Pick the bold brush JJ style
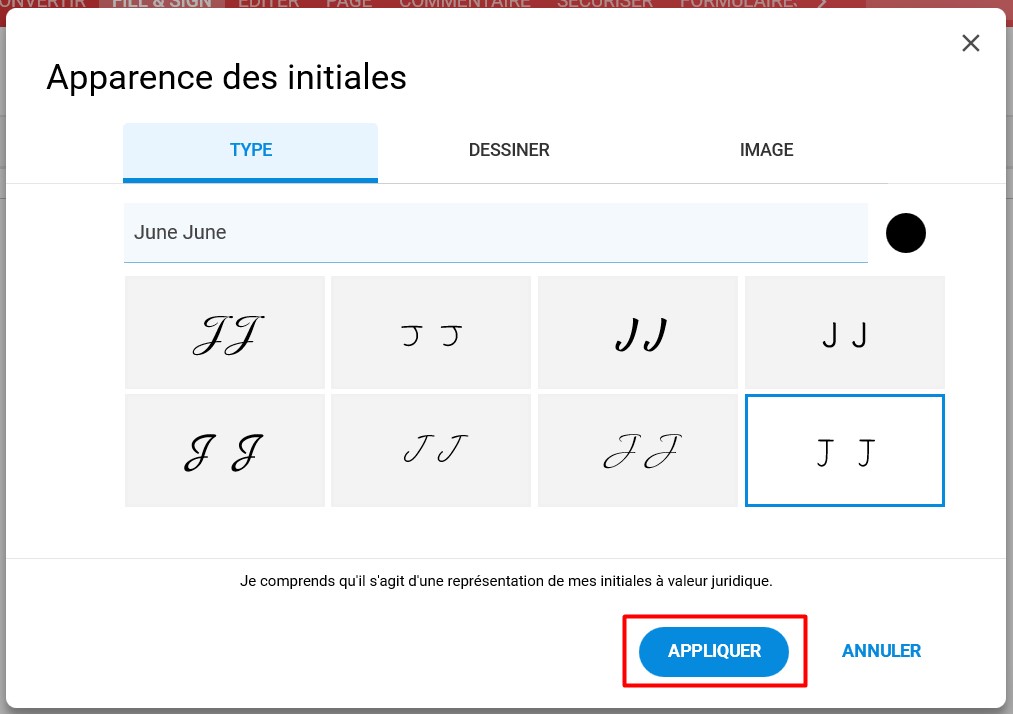The image size is (1013, 714). 638,333
